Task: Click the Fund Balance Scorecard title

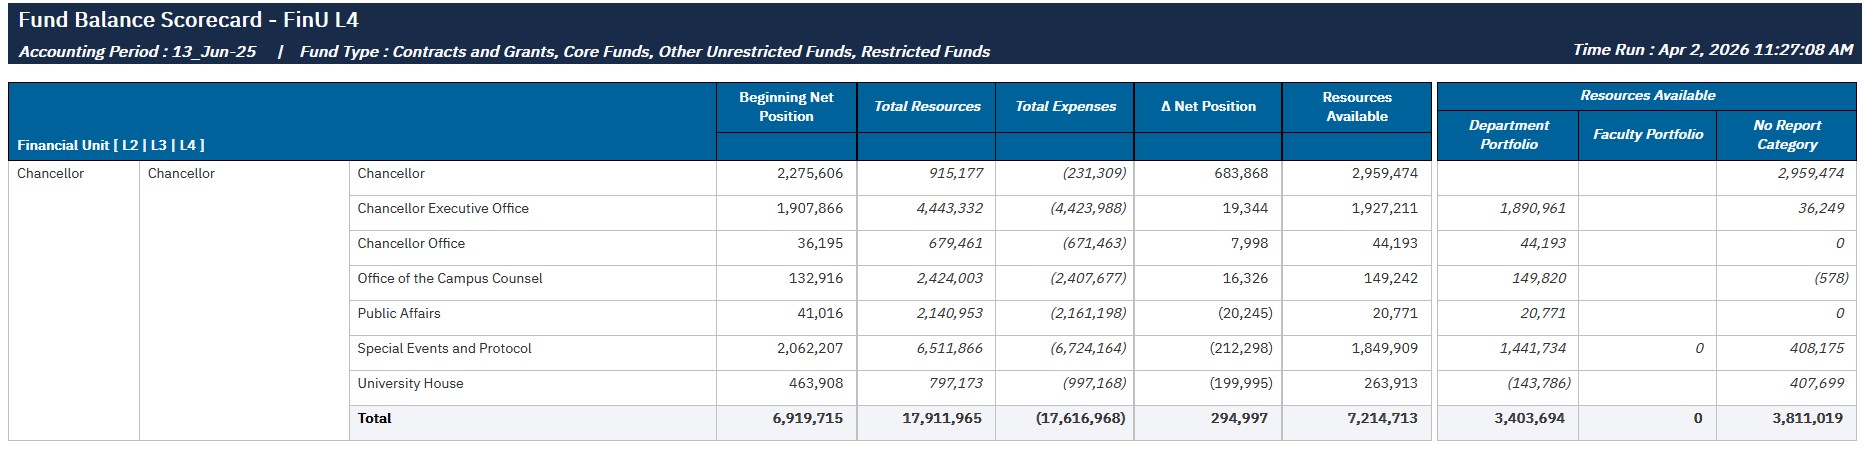Action: pos(188,20)
